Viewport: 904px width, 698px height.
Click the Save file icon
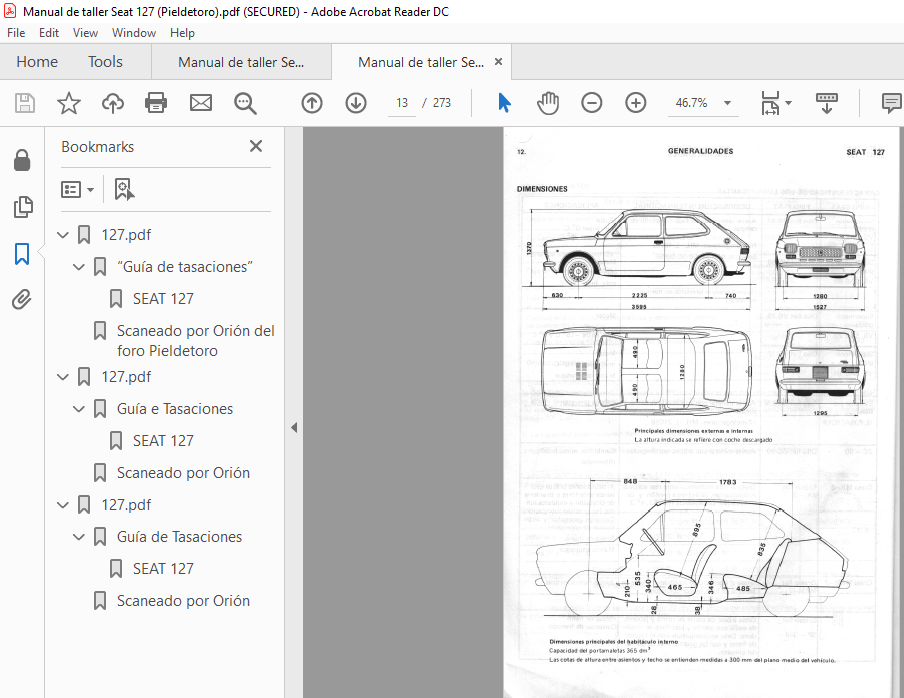(x=25, y=103)
